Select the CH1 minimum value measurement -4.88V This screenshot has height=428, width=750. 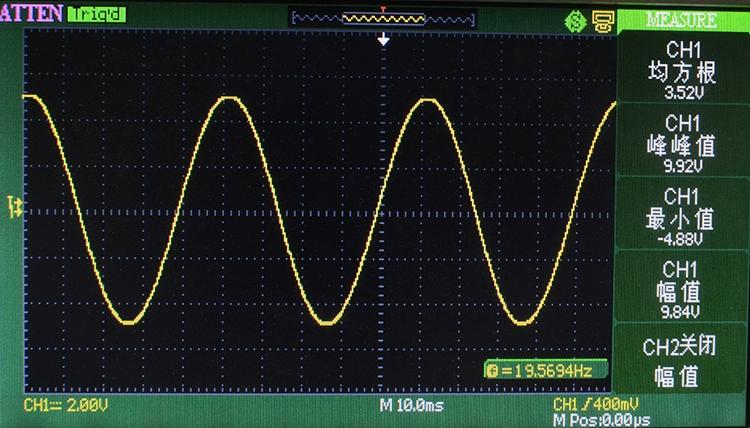pos(681,216)
